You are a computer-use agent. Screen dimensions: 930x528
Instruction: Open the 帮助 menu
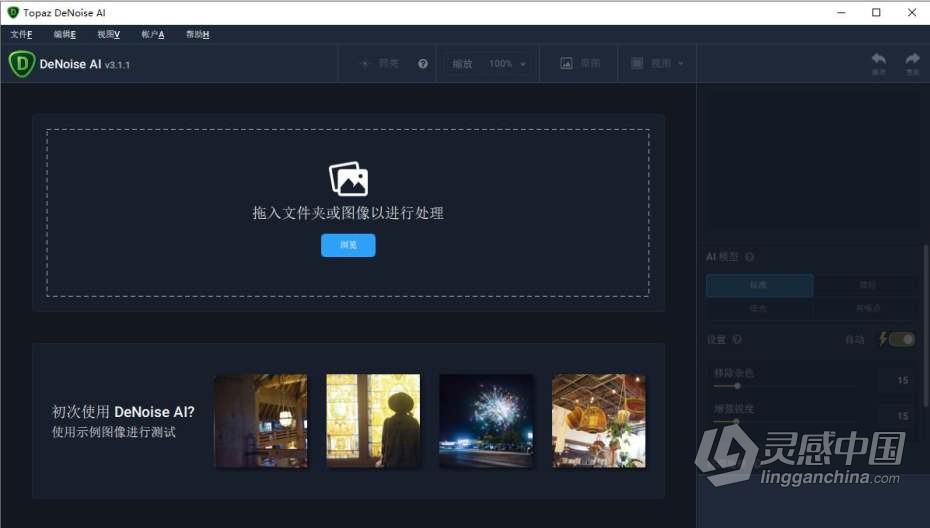197,34
